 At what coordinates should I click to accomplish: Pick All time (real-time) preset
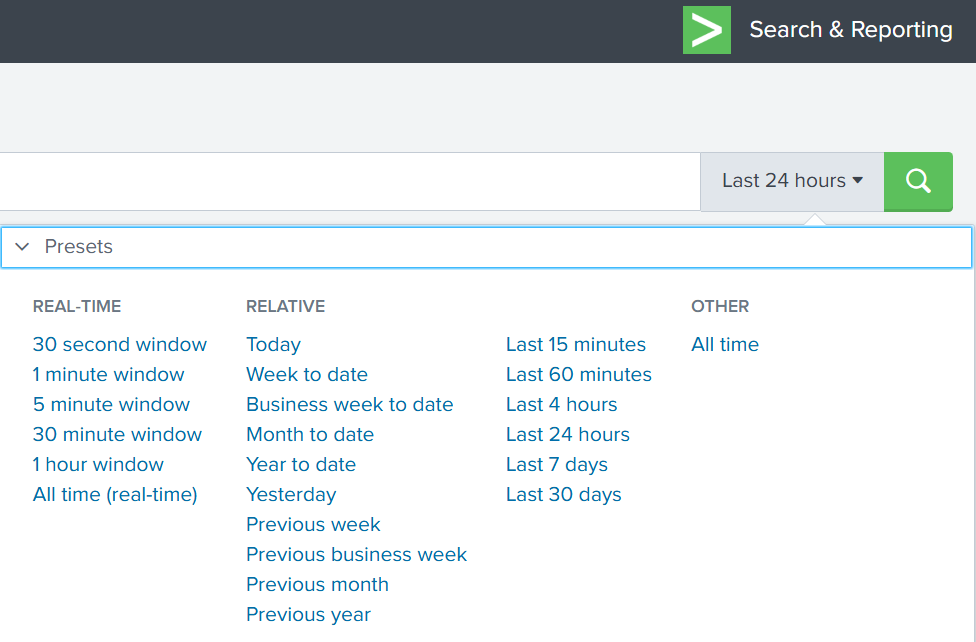coord(114,494)
